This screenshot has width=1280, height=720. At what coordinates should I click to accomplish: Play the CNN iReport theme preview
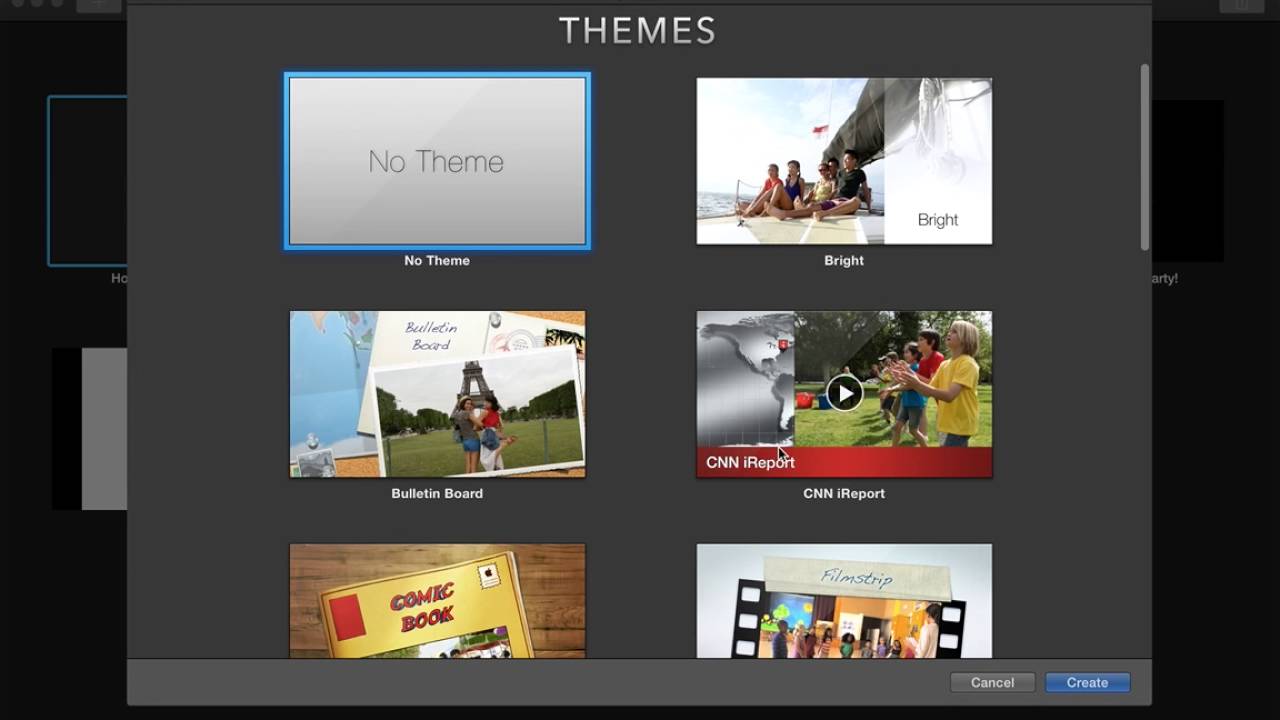click(844, 393)
